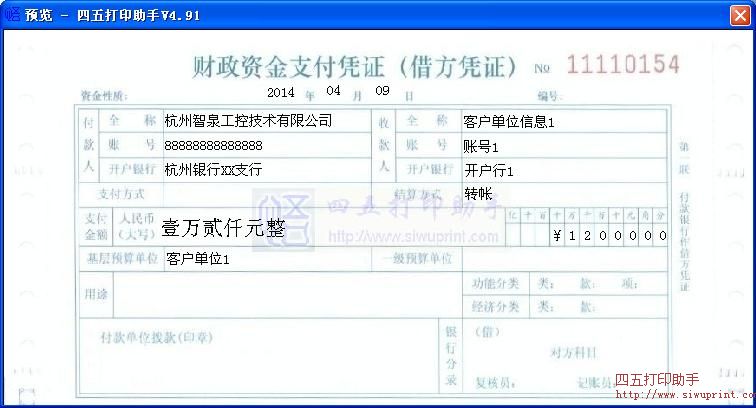Screen dimensions: 756x408
Task: Close the preview window
Action: tap(740, 15)
